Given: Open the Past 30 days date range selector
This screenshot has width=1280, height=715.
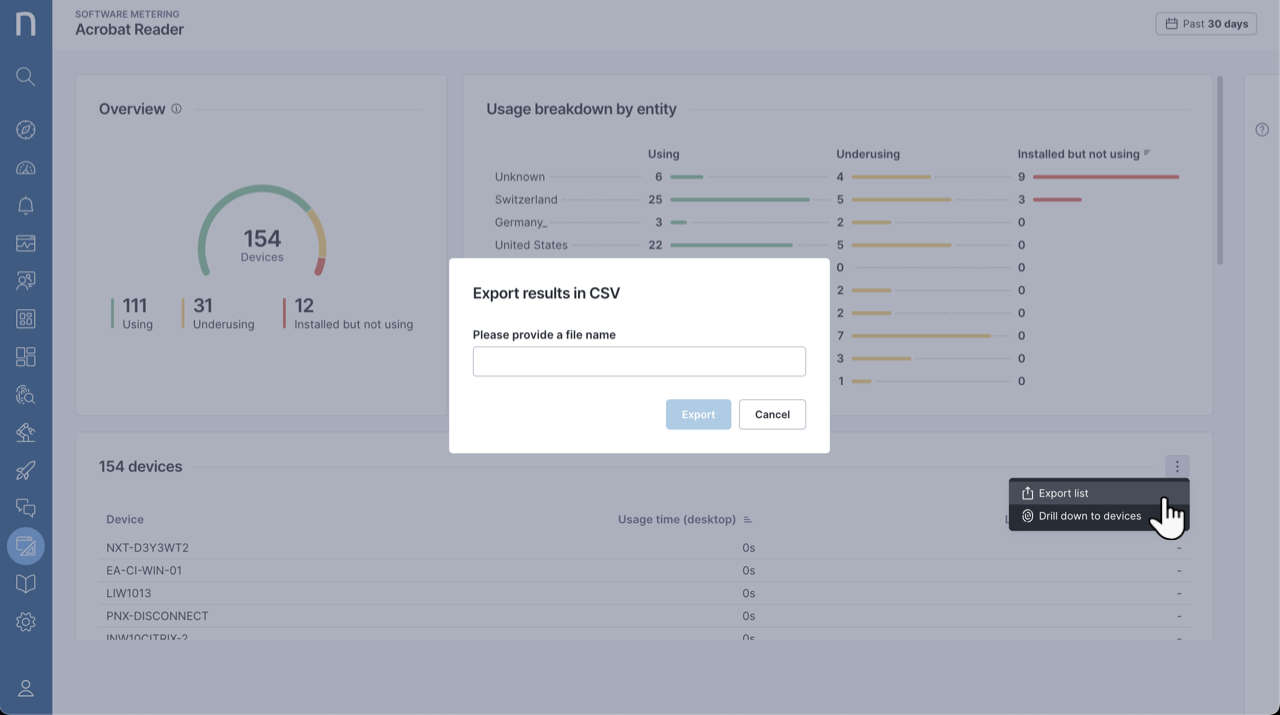Looking at the screenshot, I should [x=1206, y=23].
